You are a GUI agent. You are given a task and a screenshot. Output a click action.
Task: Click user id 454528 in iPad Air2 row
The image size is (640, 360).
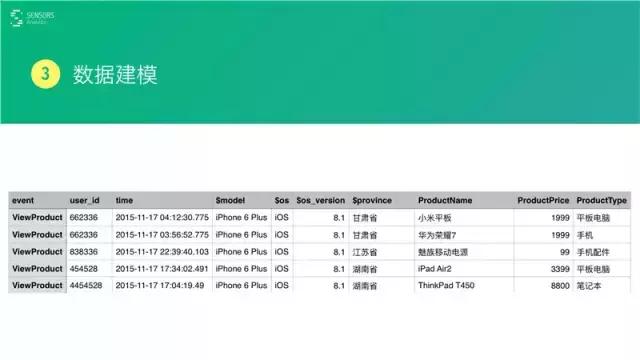(x=83, y=269)
